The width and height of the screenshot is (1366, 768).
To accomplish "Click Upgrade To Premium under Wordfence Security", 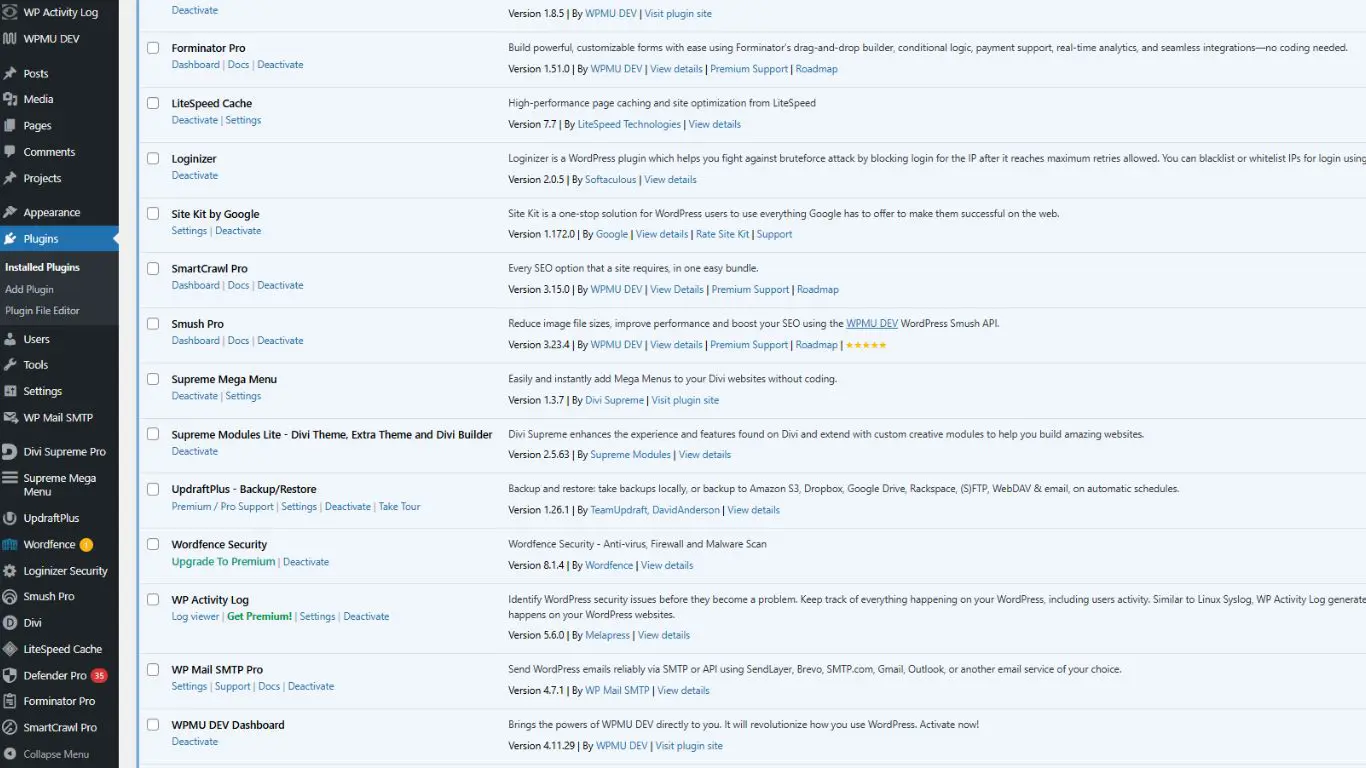I will (222, 561).
